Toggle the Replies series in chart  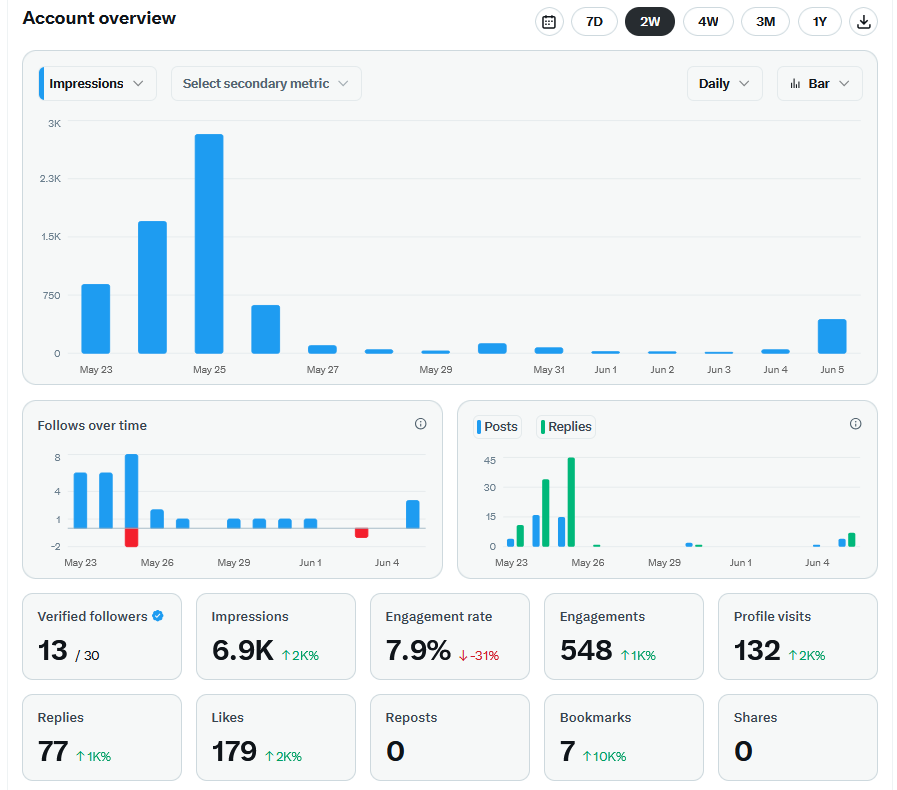click(566, 427)
